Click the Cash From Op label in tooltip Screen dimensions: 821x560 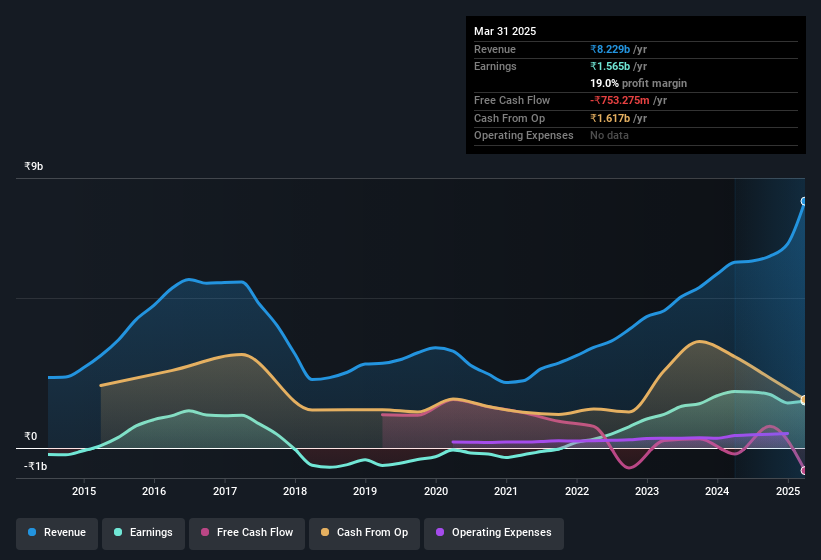(x=509, y=118)
